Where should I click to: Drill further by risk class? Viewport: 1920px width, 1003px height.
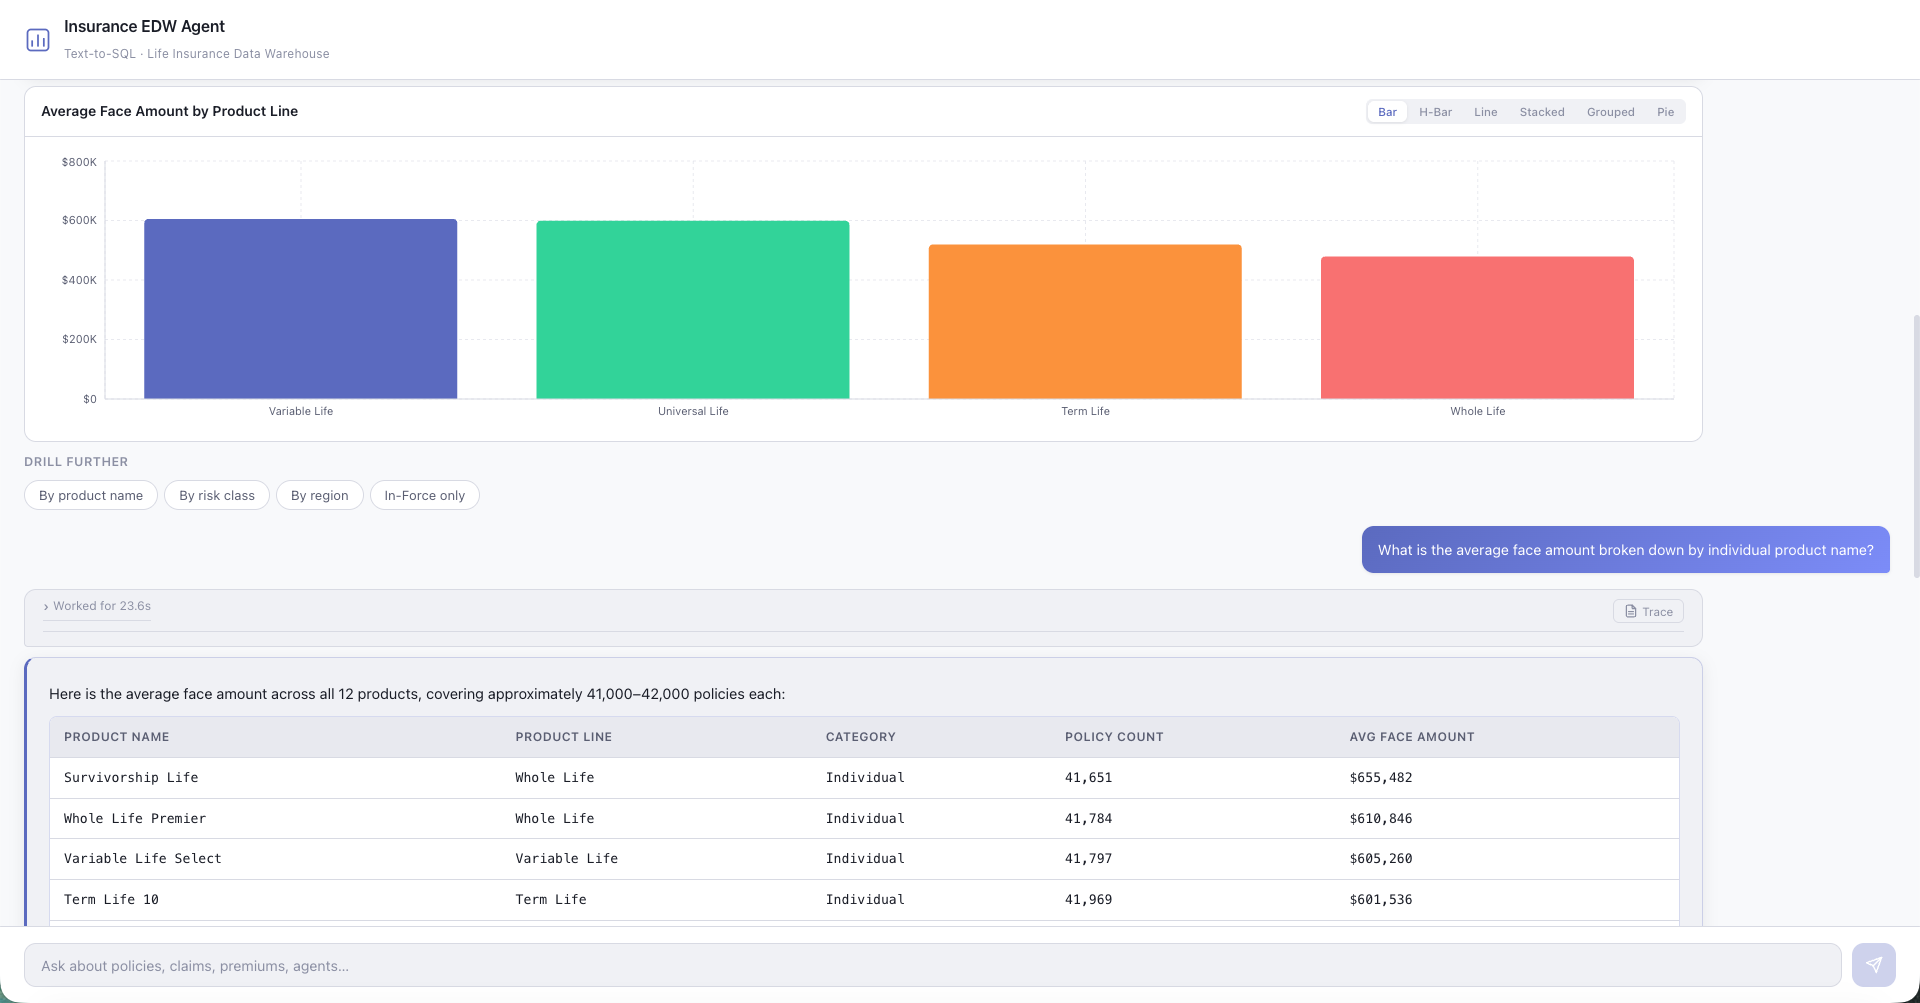pos(217,495)
